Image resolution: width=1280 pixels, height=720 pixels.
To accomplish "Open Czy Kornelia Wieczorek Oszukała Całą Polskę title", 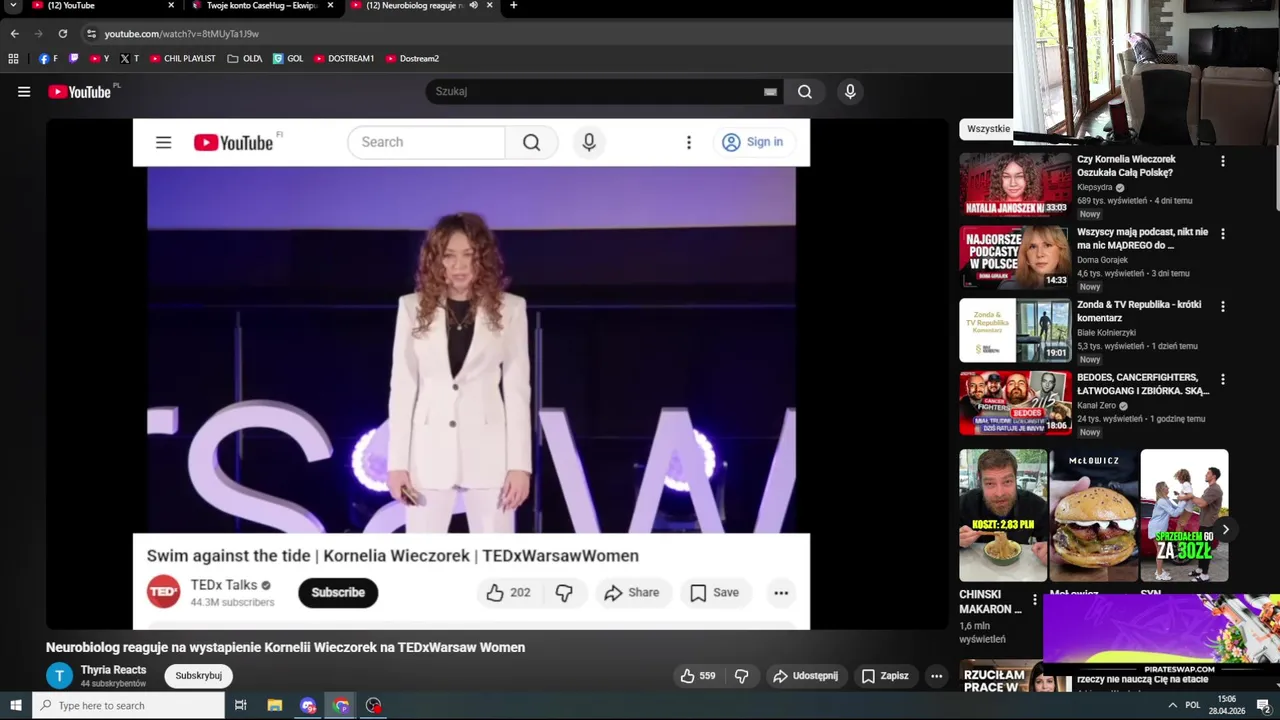I will point(1126,166).
